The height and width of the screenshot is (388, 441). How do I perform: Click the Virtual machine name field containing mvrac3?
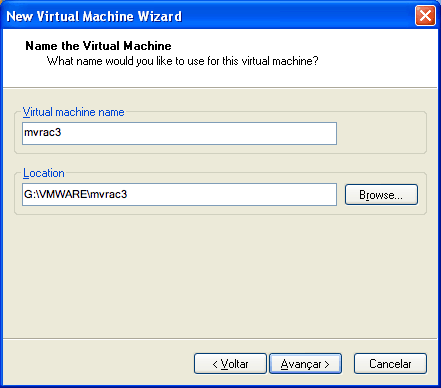click(179, 133)
